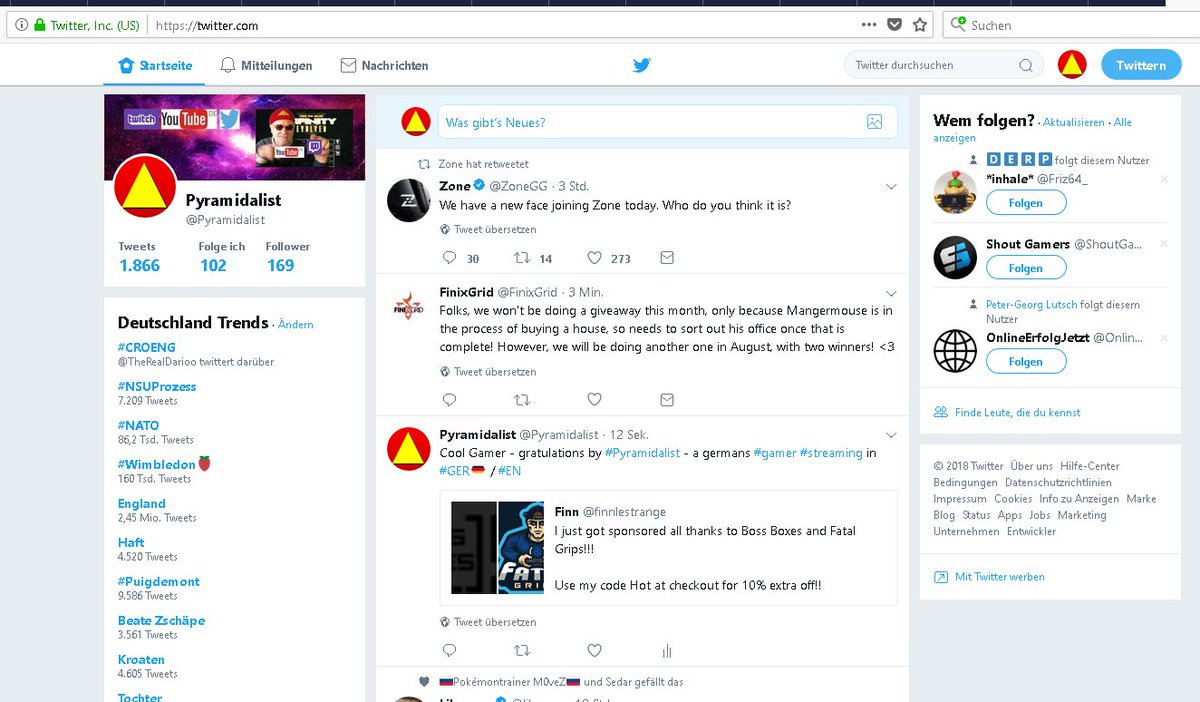
Task: Open the 102 Folge ich count
Action: [x=213, y=265]
